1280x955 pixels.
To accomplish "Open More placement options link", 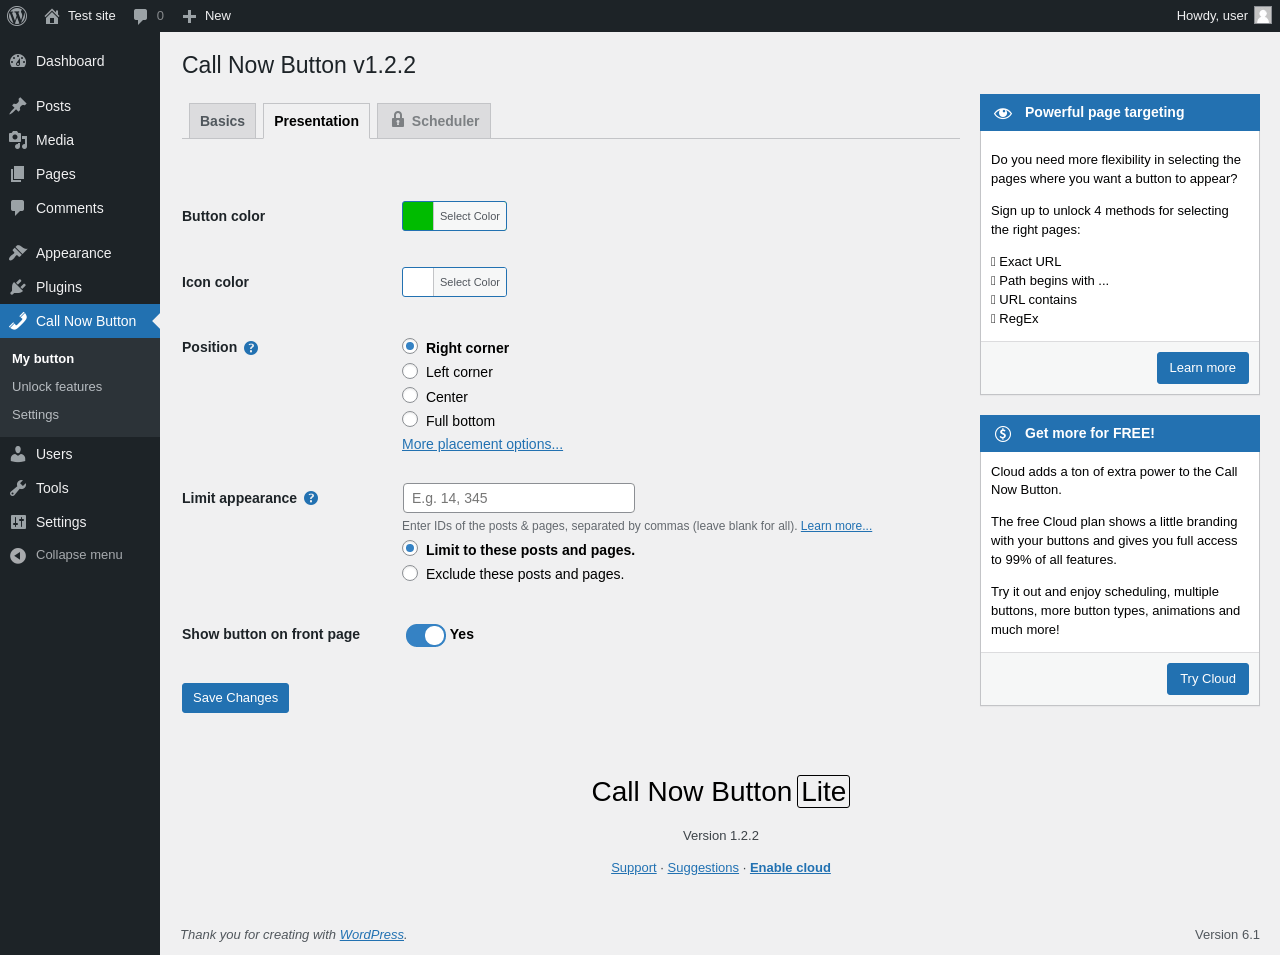I will (x=482, y=444).
